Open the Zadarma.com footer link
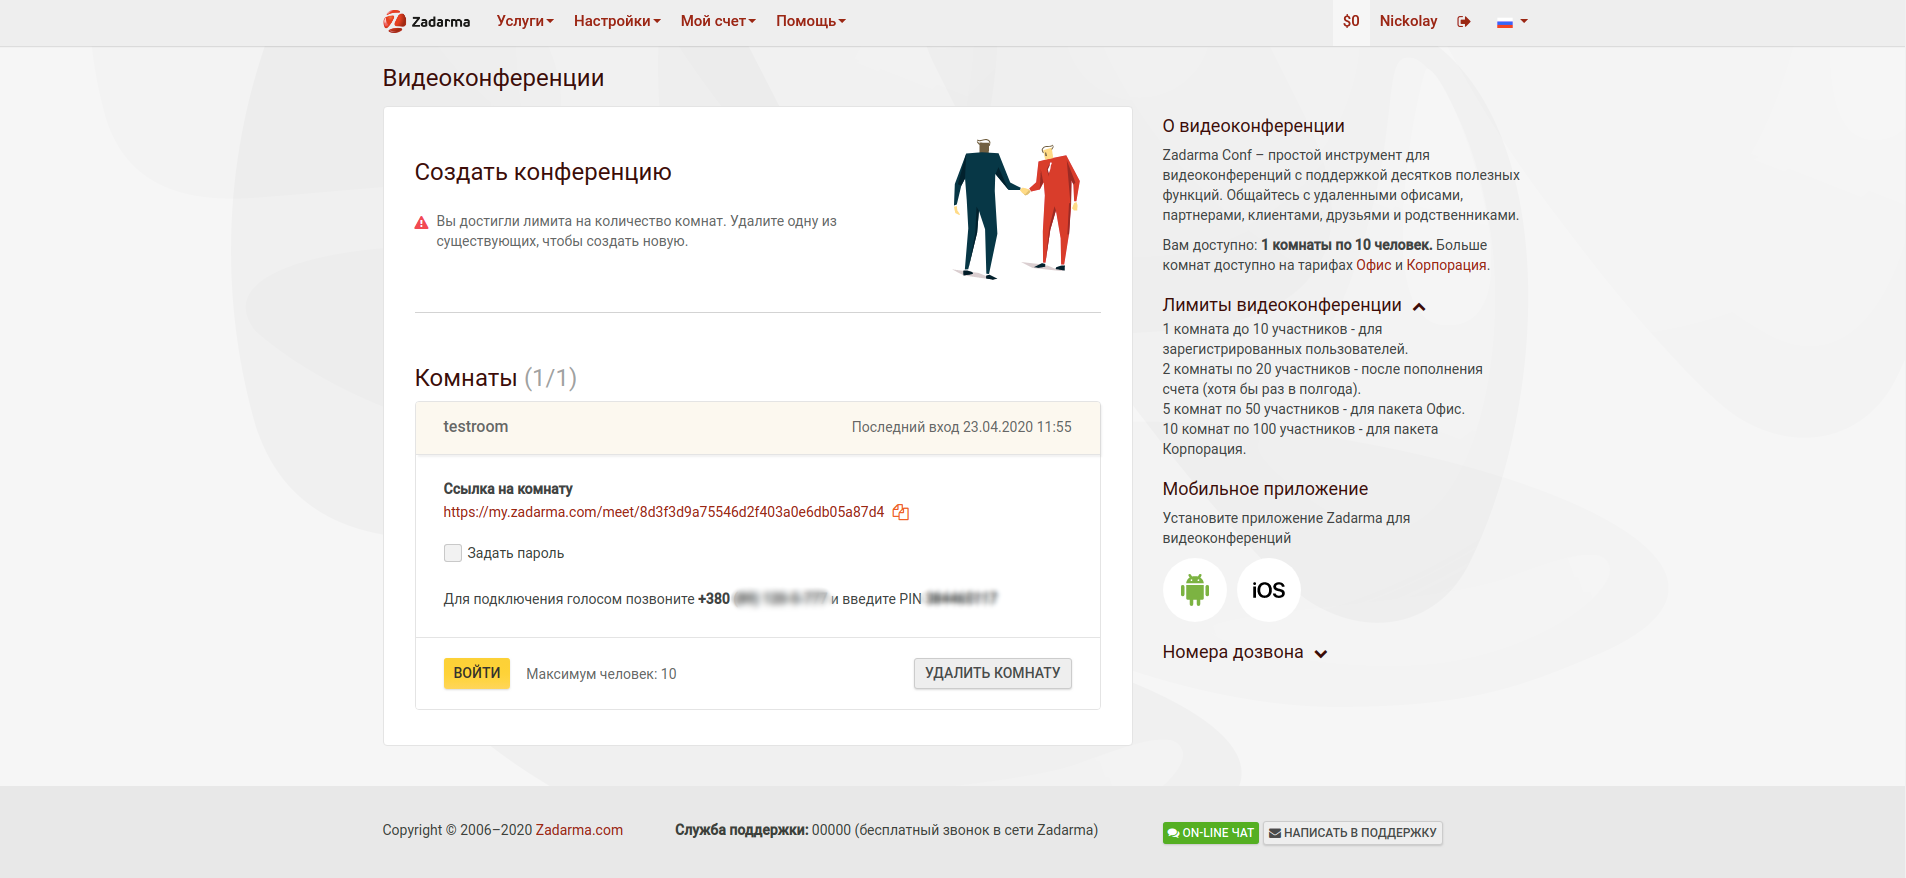1906x878 pixels. tap(579, 830)
